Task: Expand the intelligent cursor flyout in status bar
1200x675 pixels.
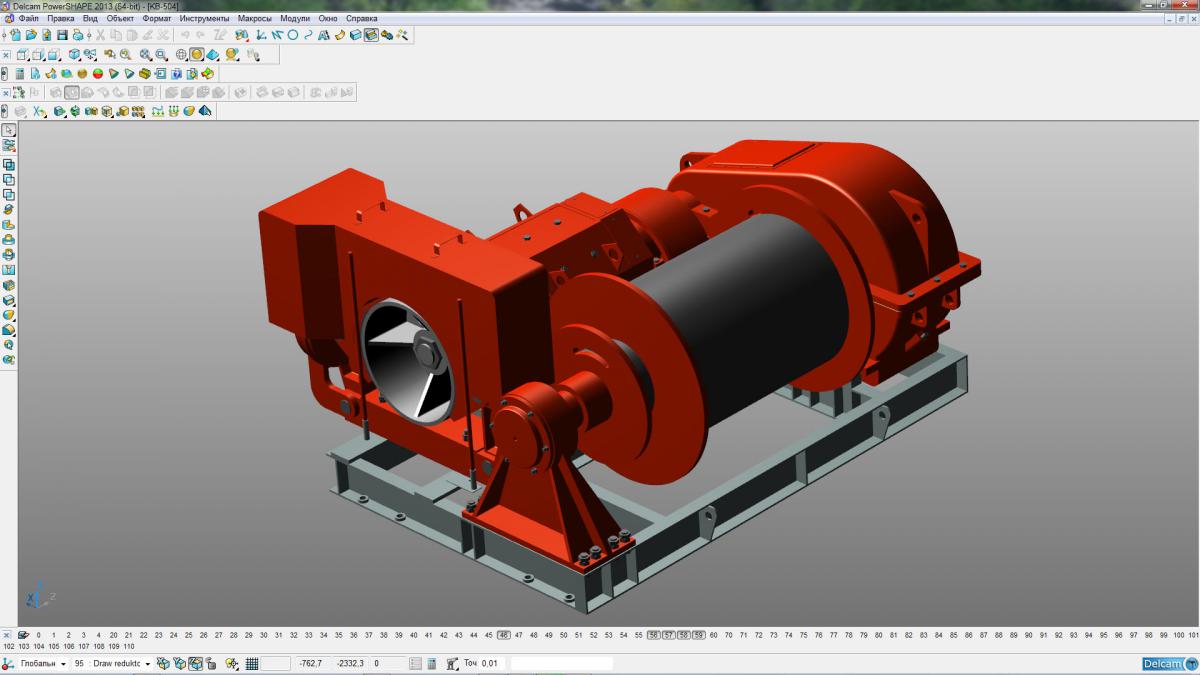Action: (x=237, y=668)
